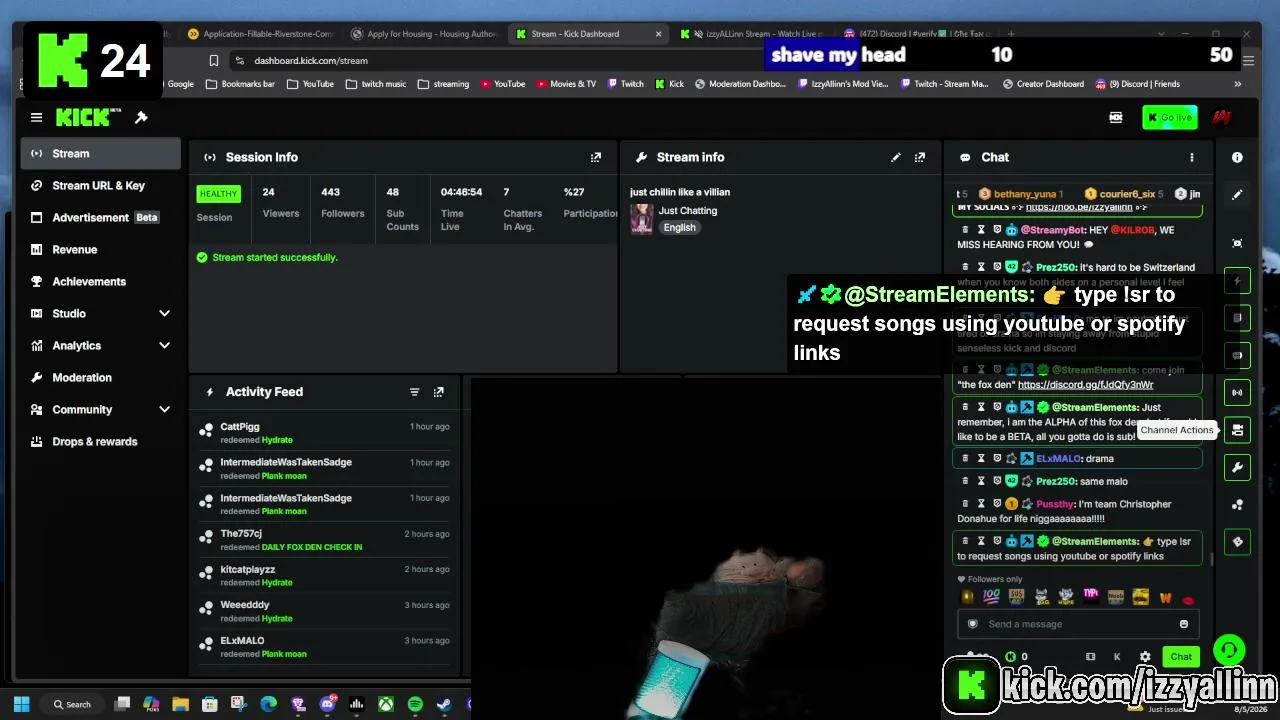Click the browser address bar URL
Viewport: 1280px width, 720px height.
[311, 61]
